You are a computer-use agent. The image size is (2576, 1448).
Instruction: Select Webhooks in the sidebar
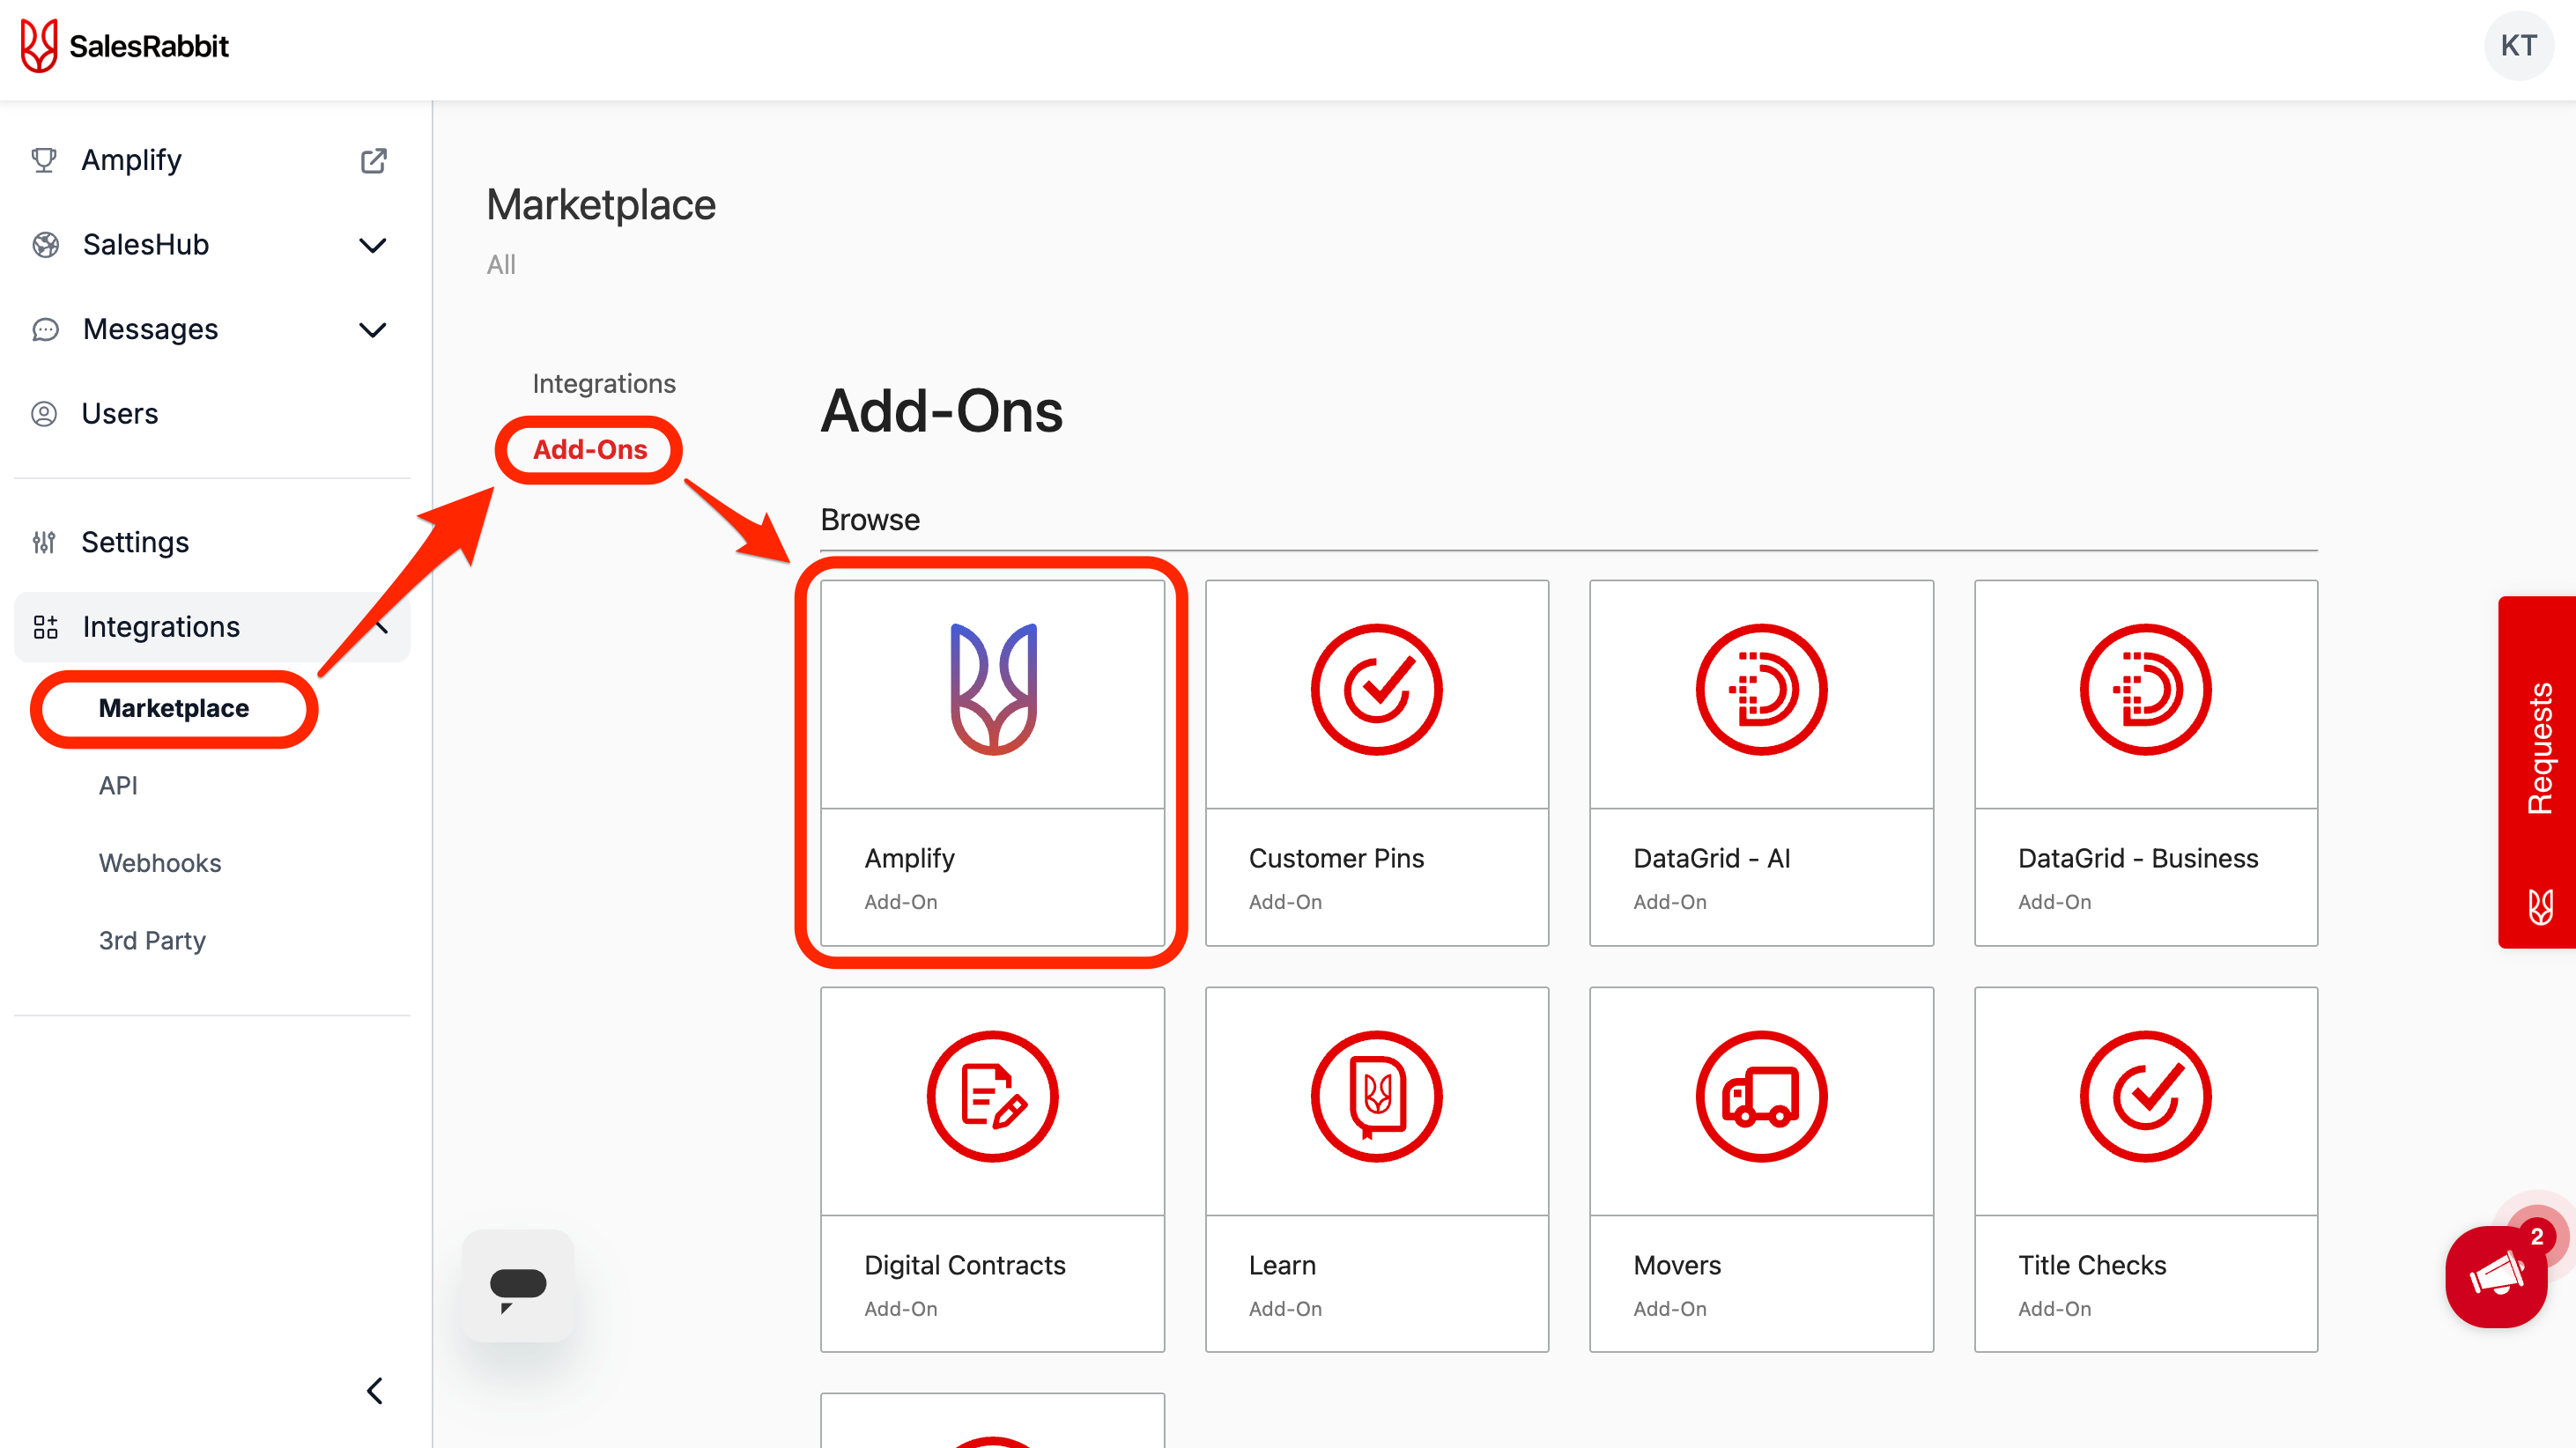(160, 863)
